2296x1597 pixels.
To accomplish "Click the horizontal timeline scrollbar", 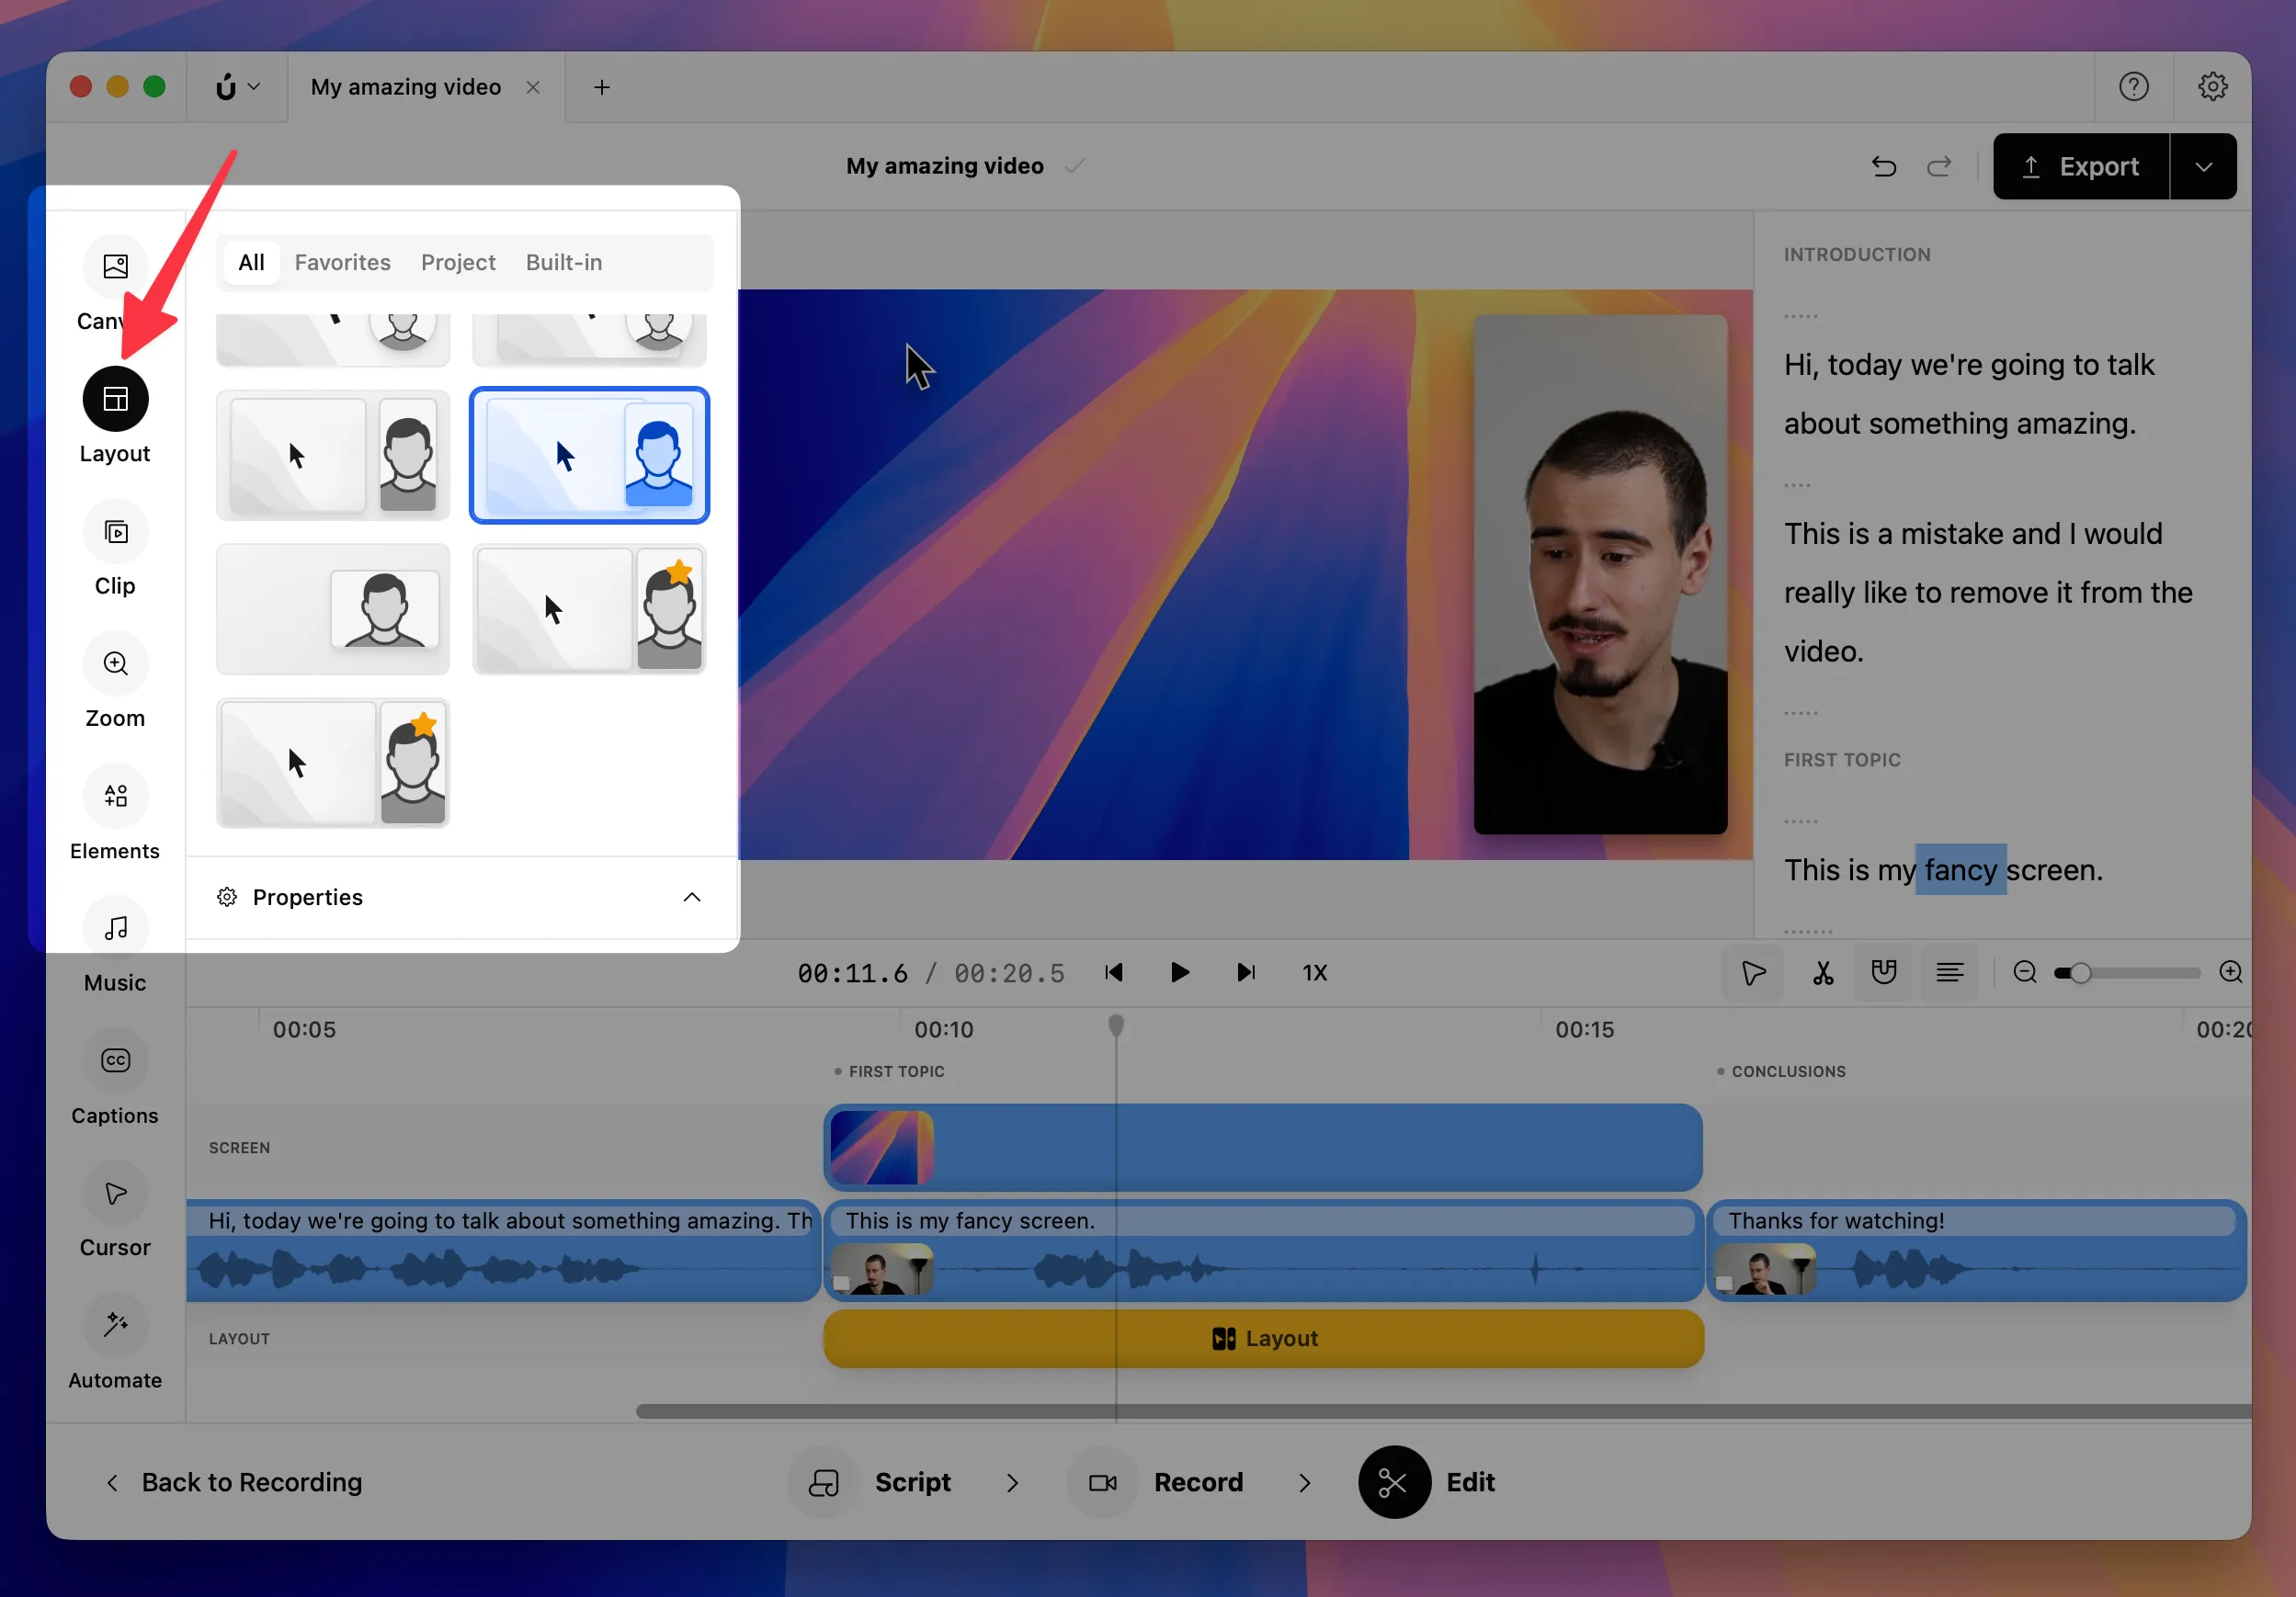I will (1443, 1411).
